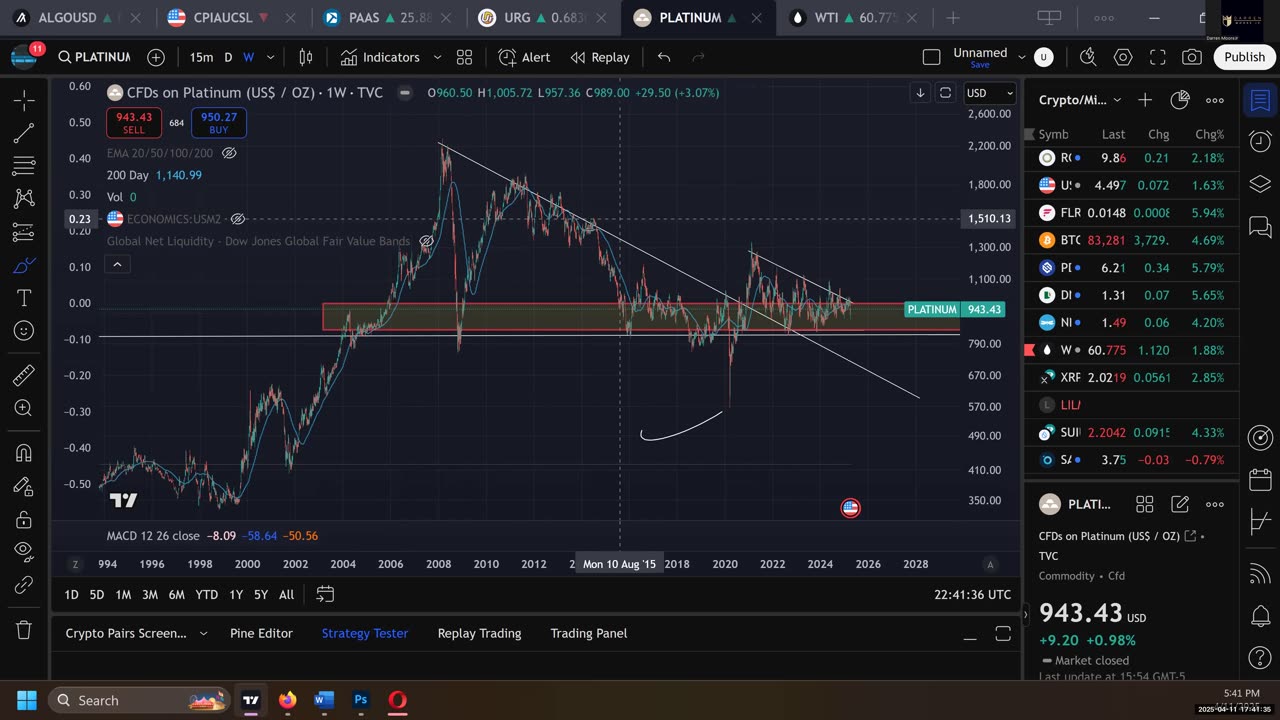Open the Pine Editor tab
The image size is (1280, 720).
[261, 633]
